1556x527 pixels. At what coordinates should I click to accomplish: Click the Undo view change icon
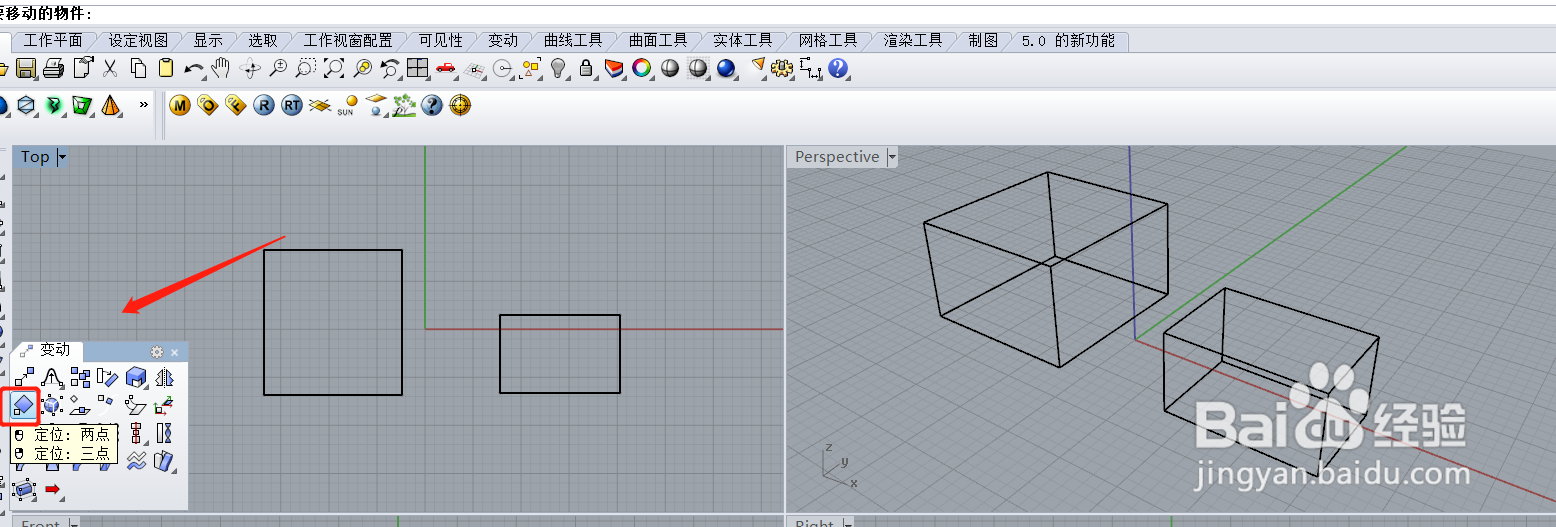click(390, 68)
